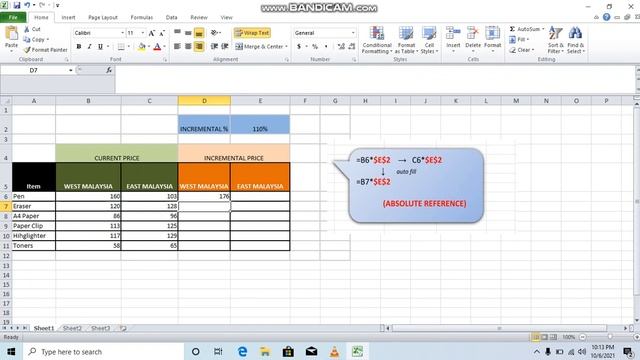Click AutoSum
640x360 pixels.
pyautogui.click(x=527, y=29)
